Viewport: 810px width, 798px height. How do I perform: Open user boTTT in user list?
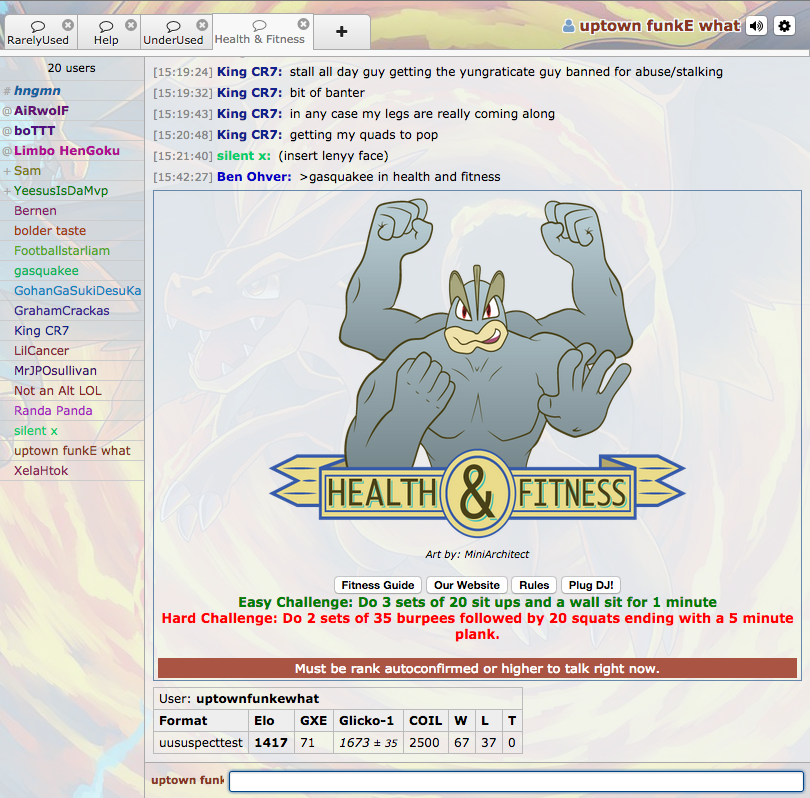point(72,131)
